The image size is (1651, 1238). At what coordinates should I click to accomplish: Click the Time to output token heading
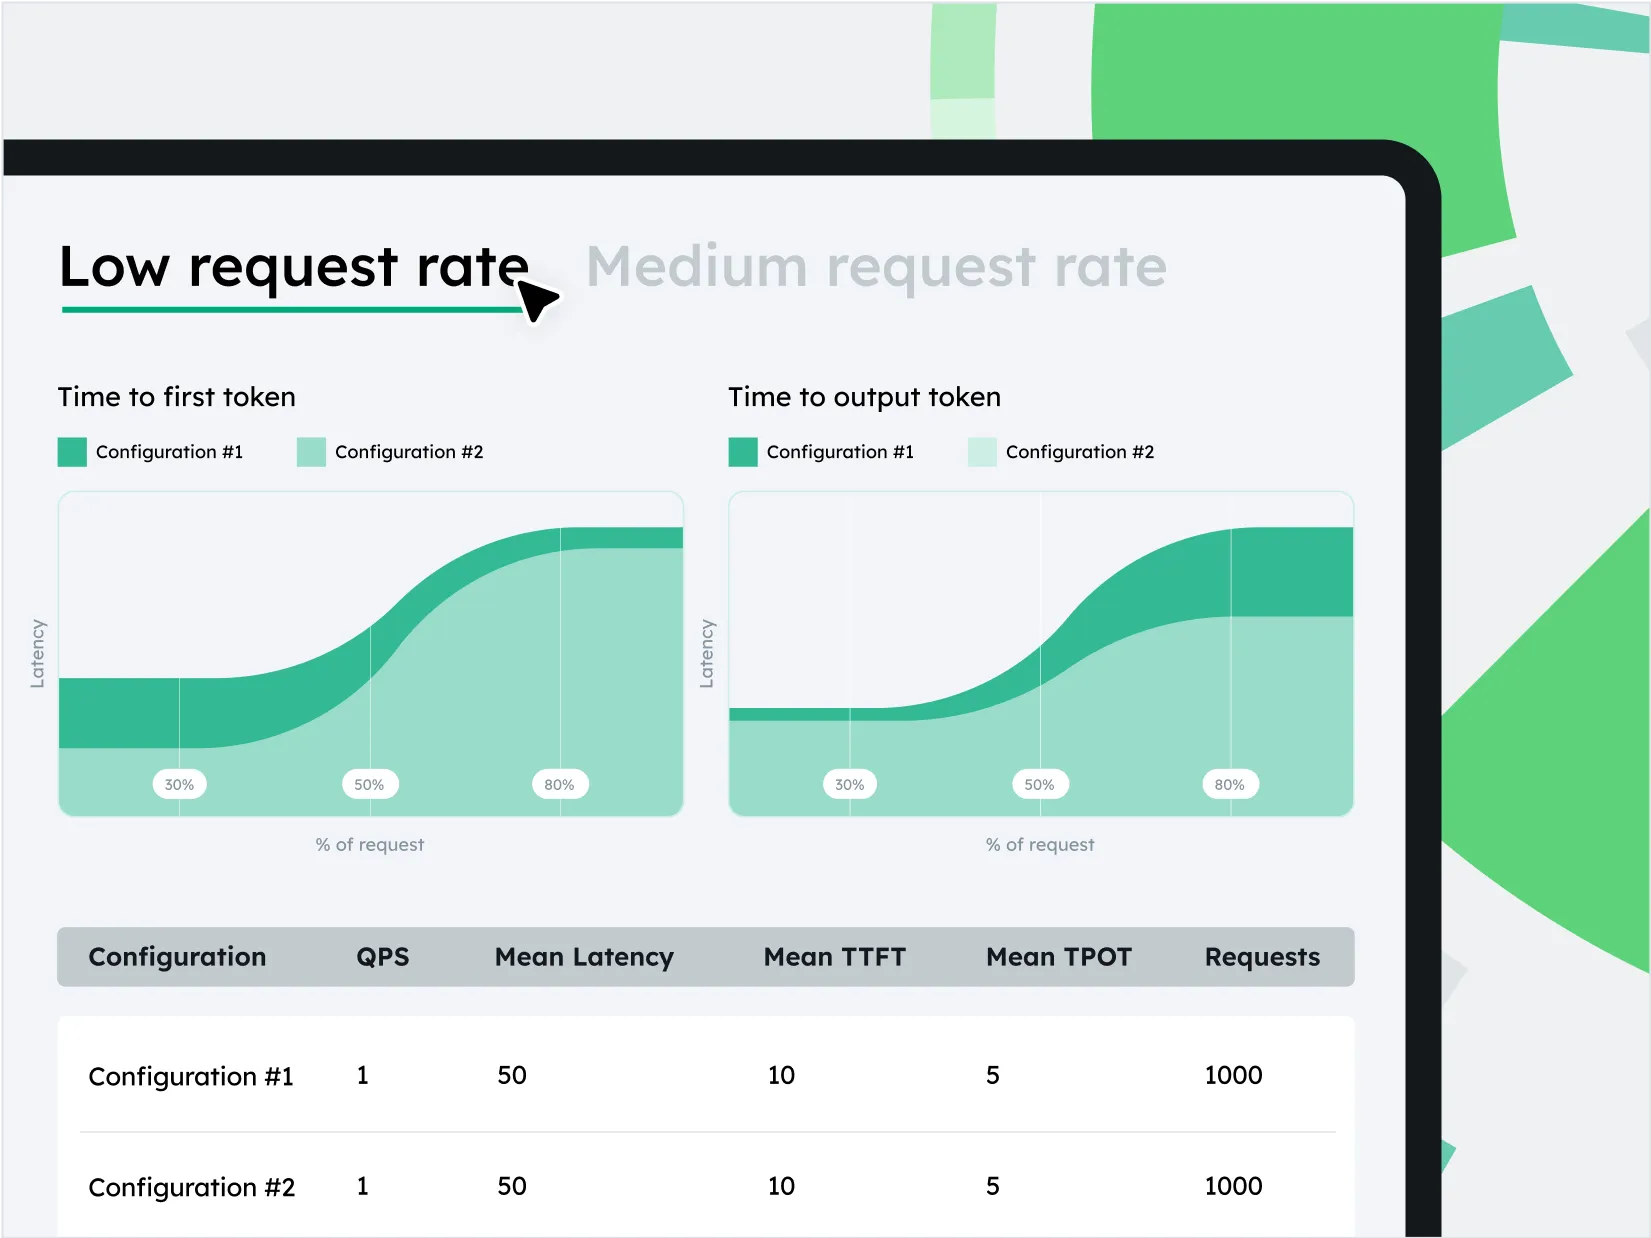[x=864, y=397]
